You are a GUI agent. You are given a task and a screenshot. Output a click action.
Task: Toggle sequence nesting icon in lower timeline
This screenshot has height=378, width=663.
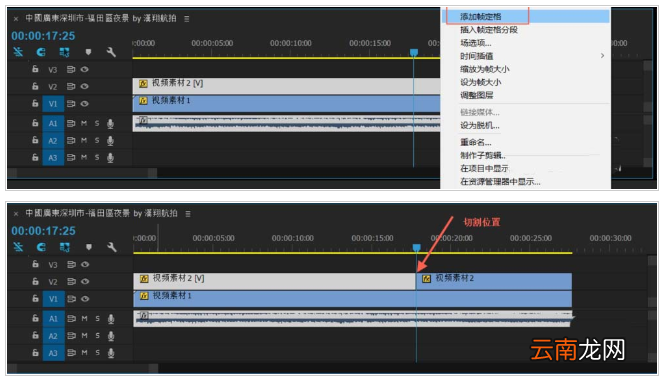(18, 247)
